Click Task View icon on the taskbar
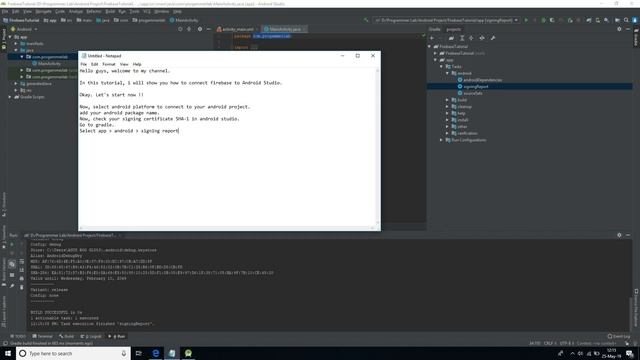Image resolution: width=640 pixels, height=360 pixels. pyautogui.click(x=138, y=353)
